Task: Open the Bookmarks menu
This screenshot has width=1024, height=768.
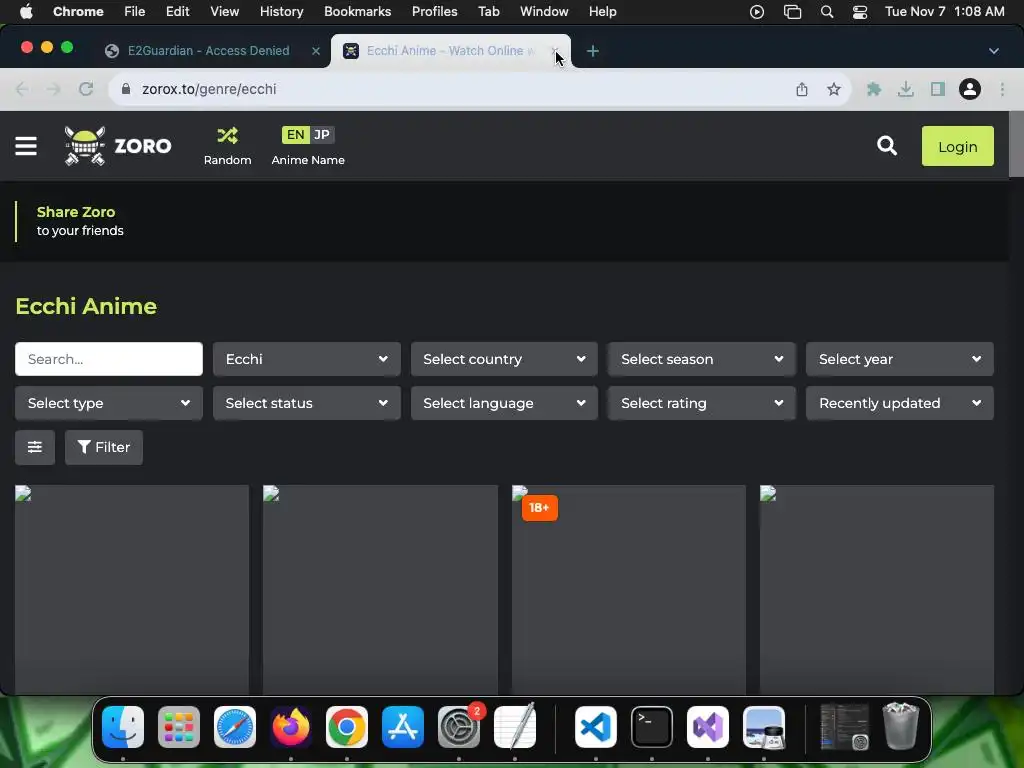Action: [357, 12]
